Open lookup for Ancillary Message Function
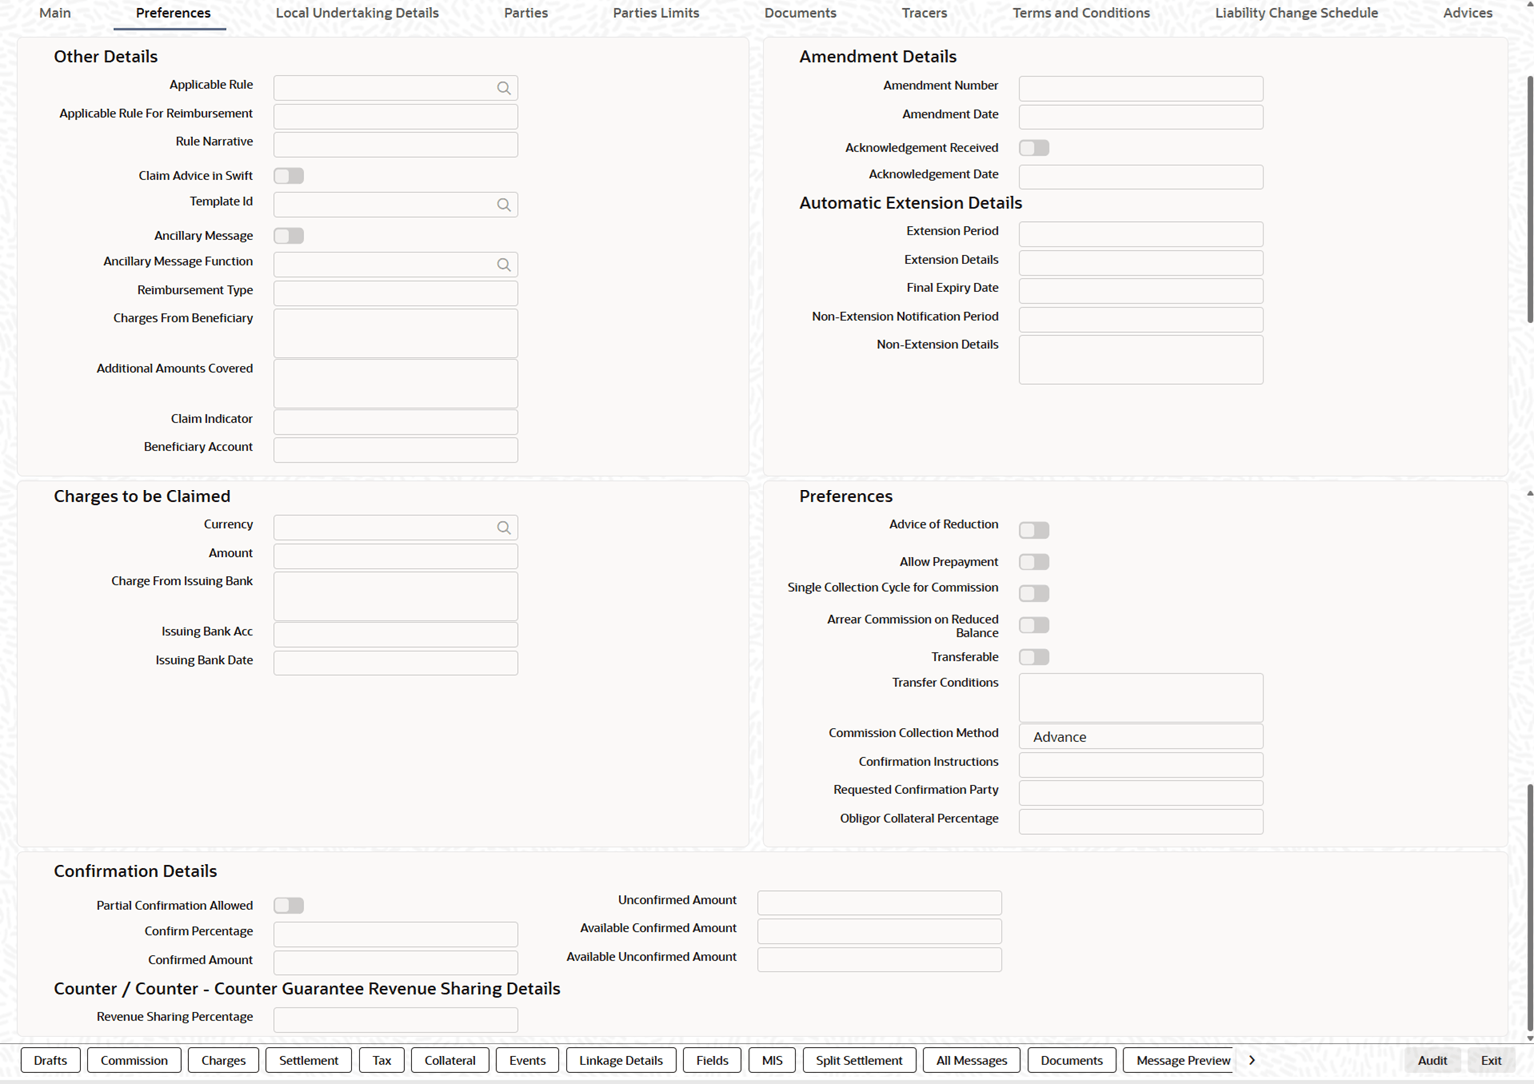 504,265
